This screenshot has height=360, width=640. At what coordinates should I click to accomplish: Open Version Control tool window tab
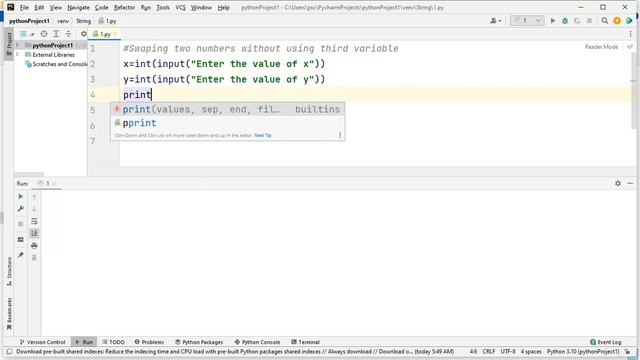click(42, 342)
